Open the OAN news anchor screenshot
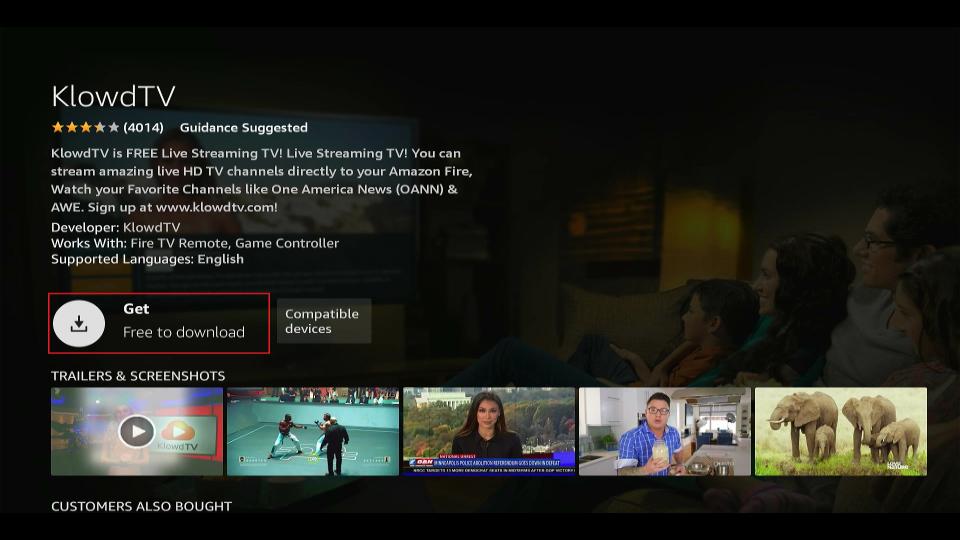This screenshot has height=540, width=960. pyautogui.click(x=489, y=432)
